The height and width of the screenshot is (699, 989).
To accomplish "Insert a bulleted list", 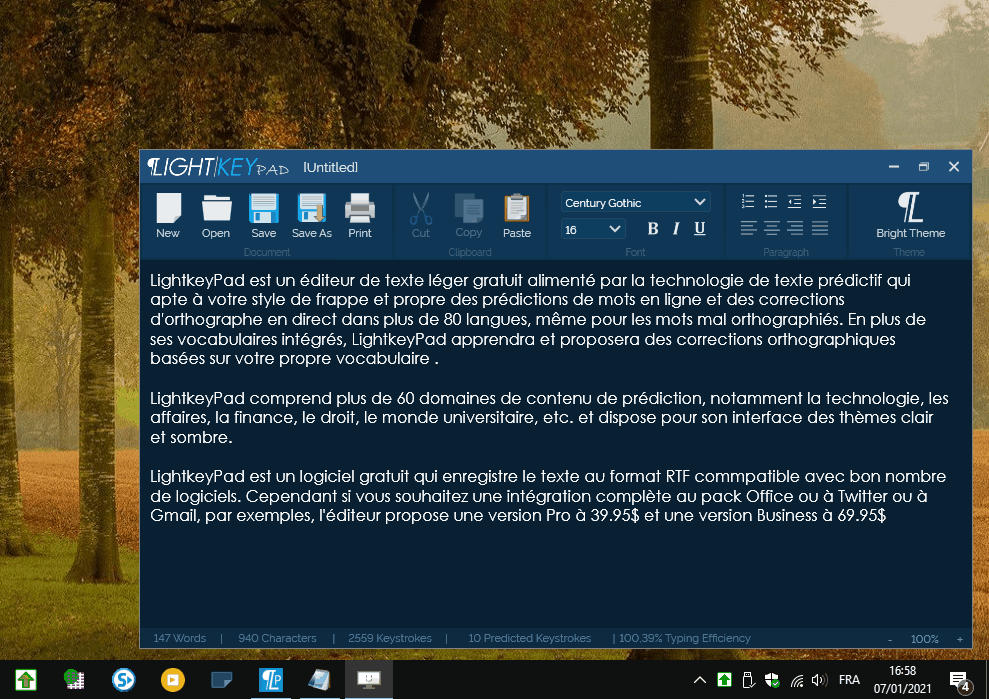I will click(771, 202).
